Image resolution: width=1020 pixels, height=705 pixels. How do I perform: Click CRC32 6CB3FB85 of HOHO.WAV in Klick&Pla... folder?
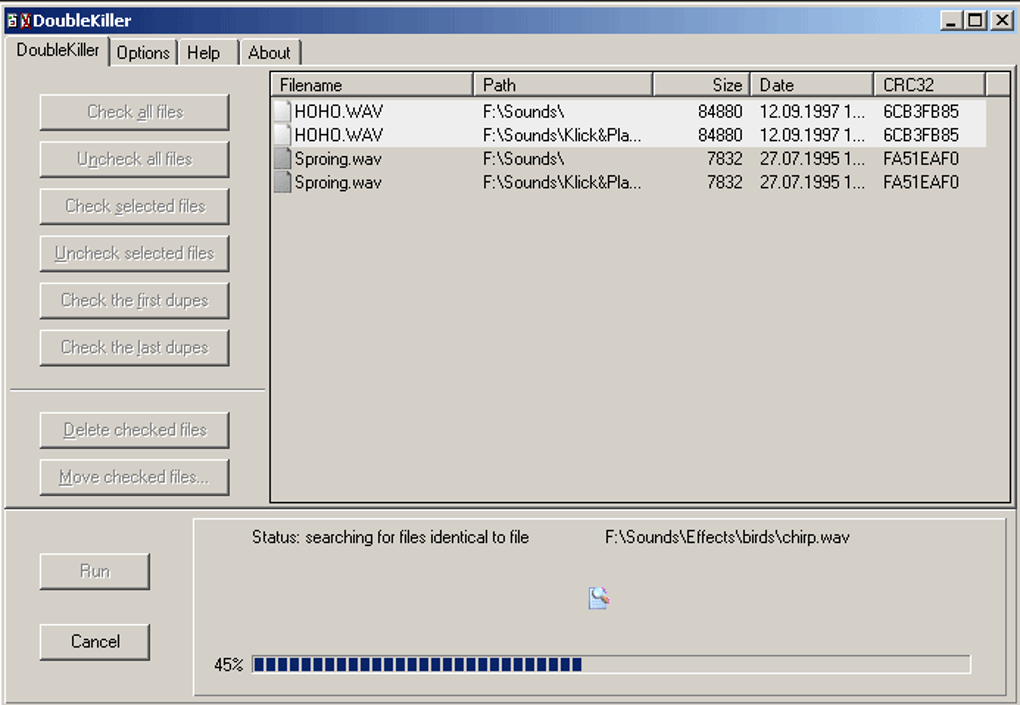pos(921,135)
